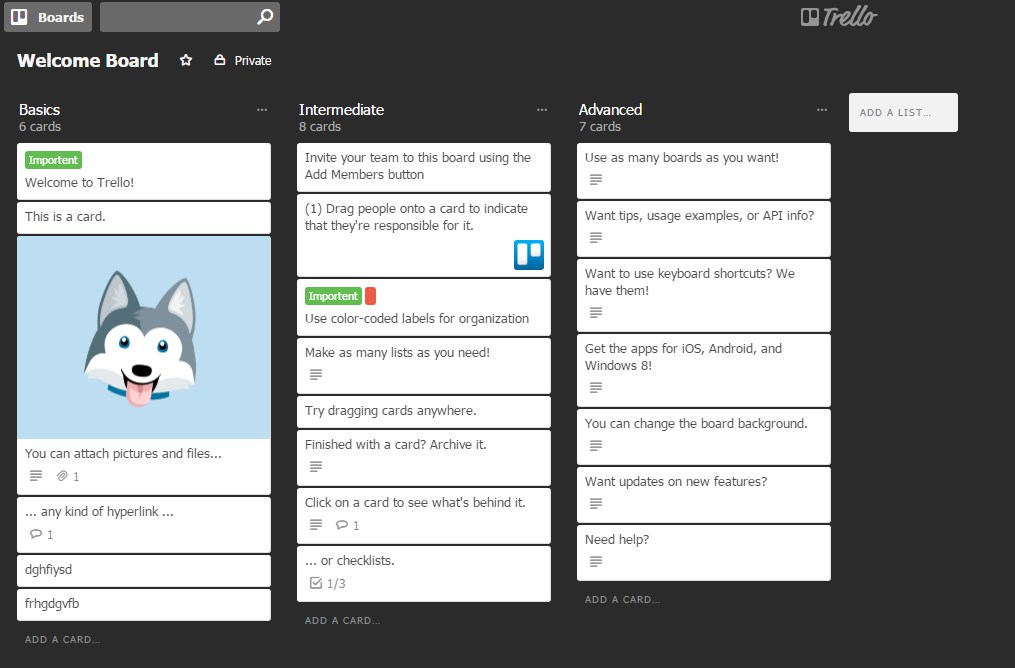Open Finished with a card? Archive it.
1015x668 pixels.
tap(423, 458)
